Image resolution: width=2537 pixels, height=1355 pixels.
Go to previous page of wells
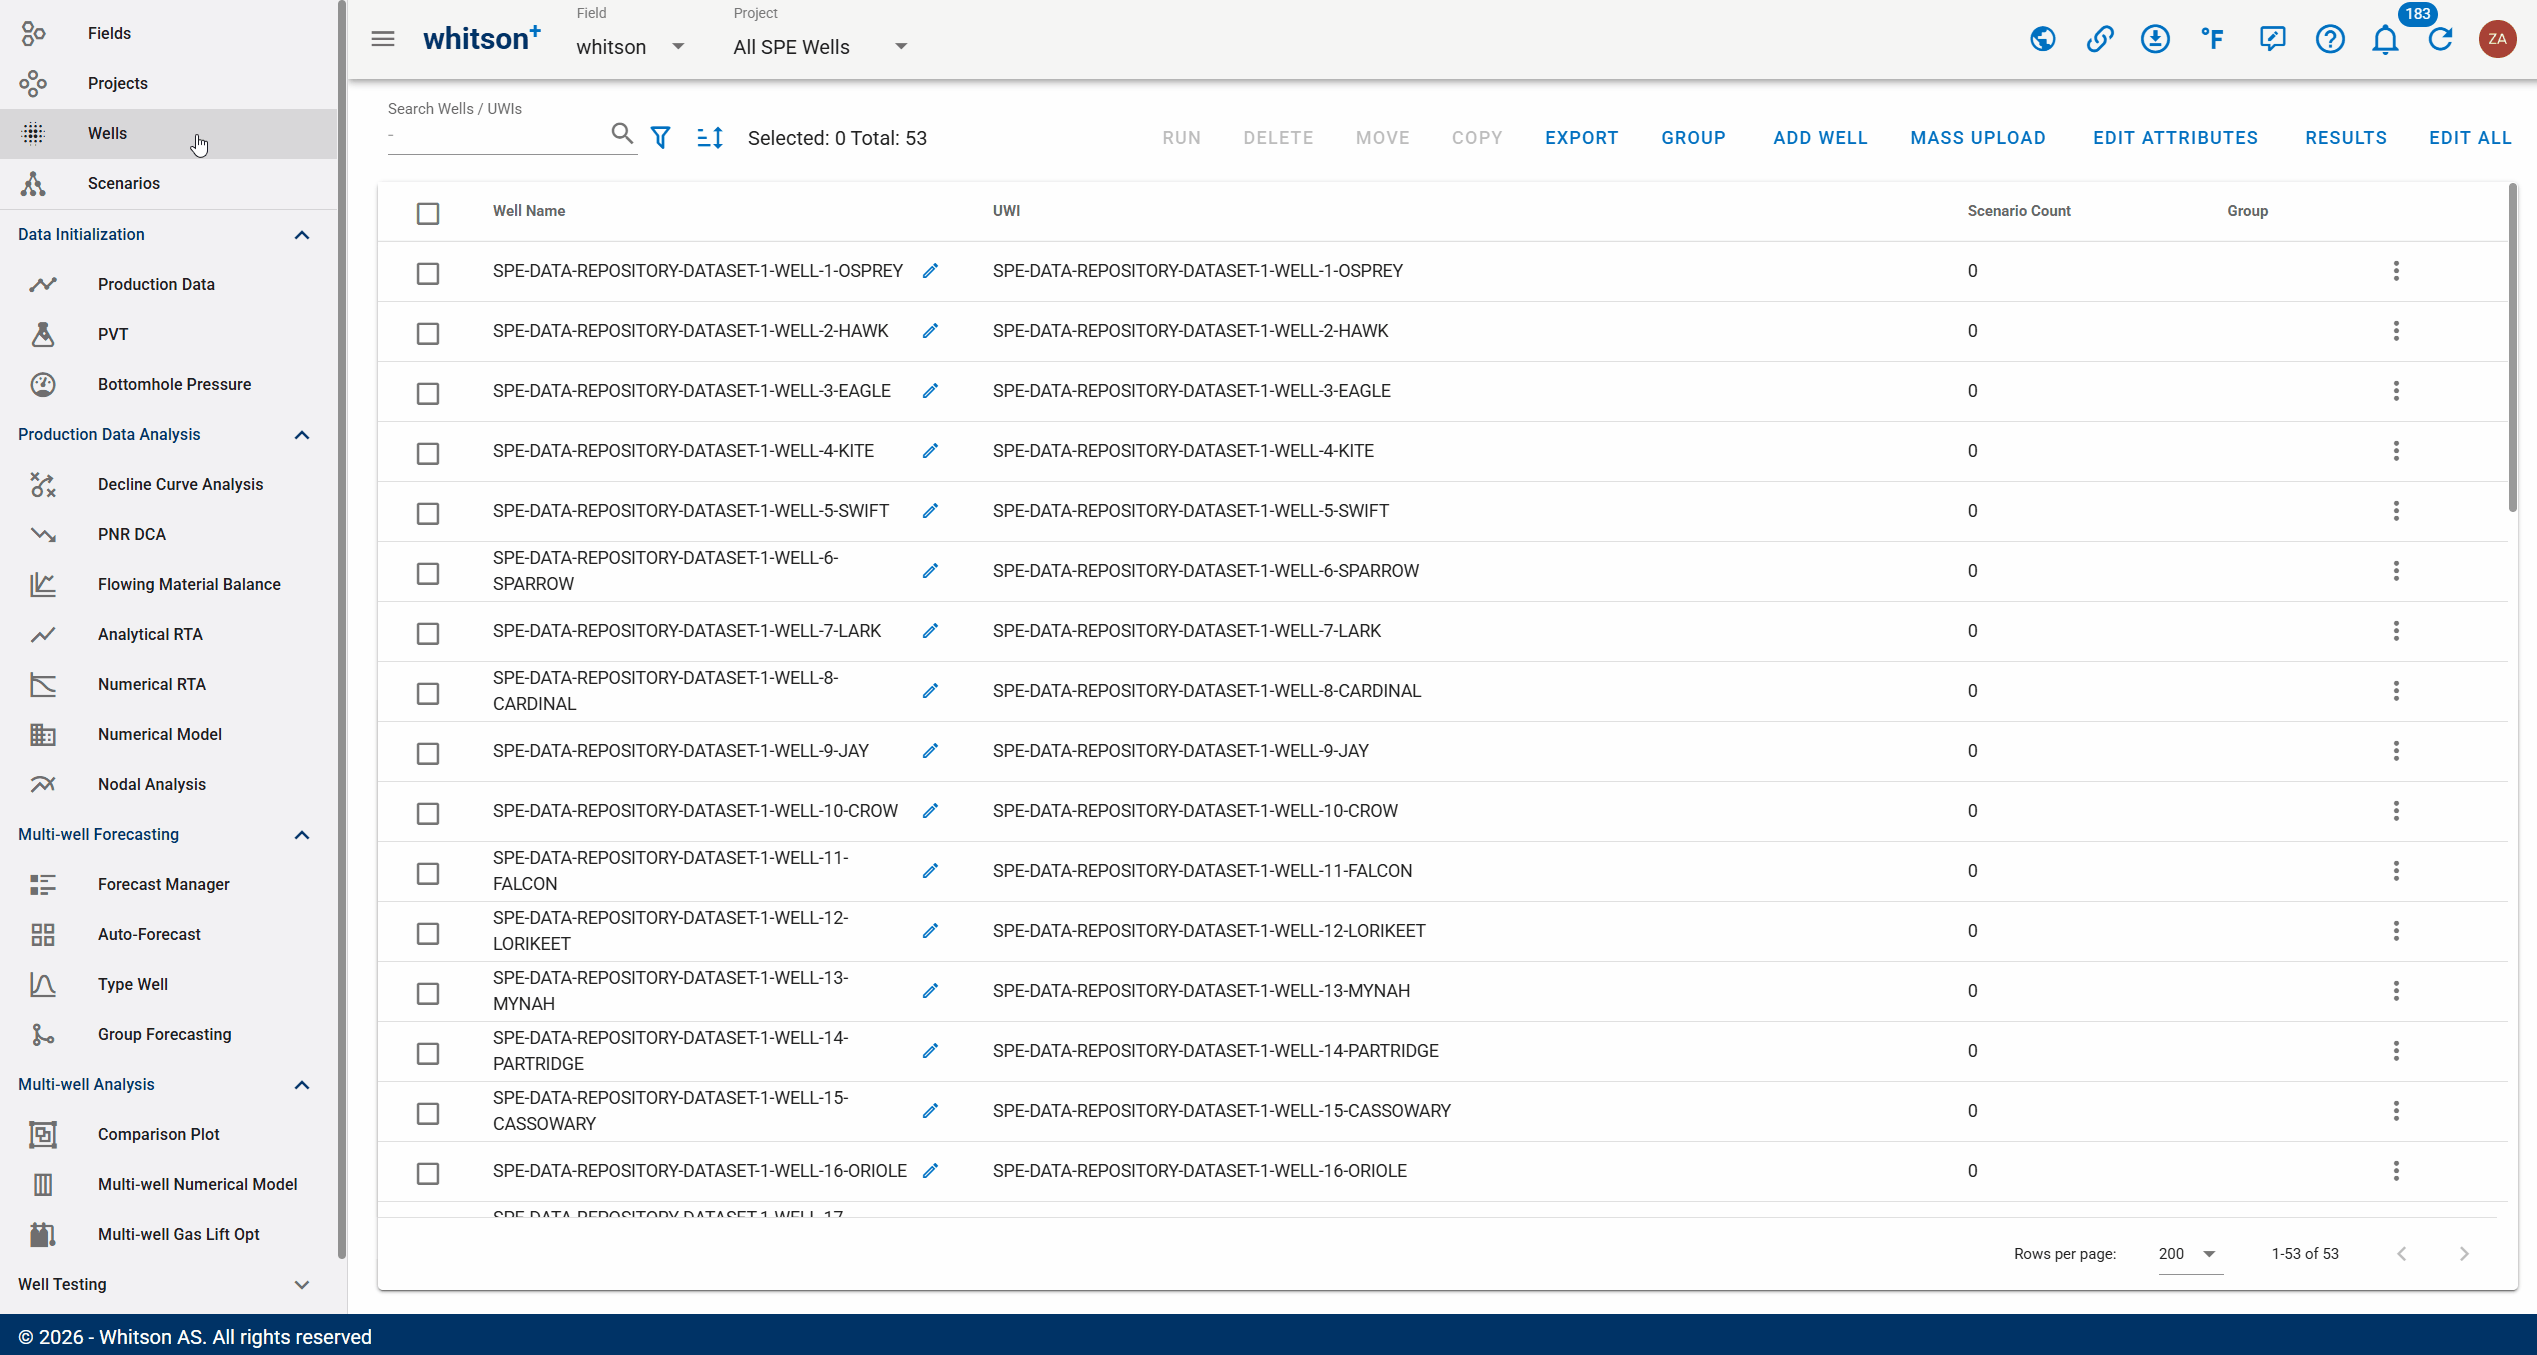coord(2402,1254)
